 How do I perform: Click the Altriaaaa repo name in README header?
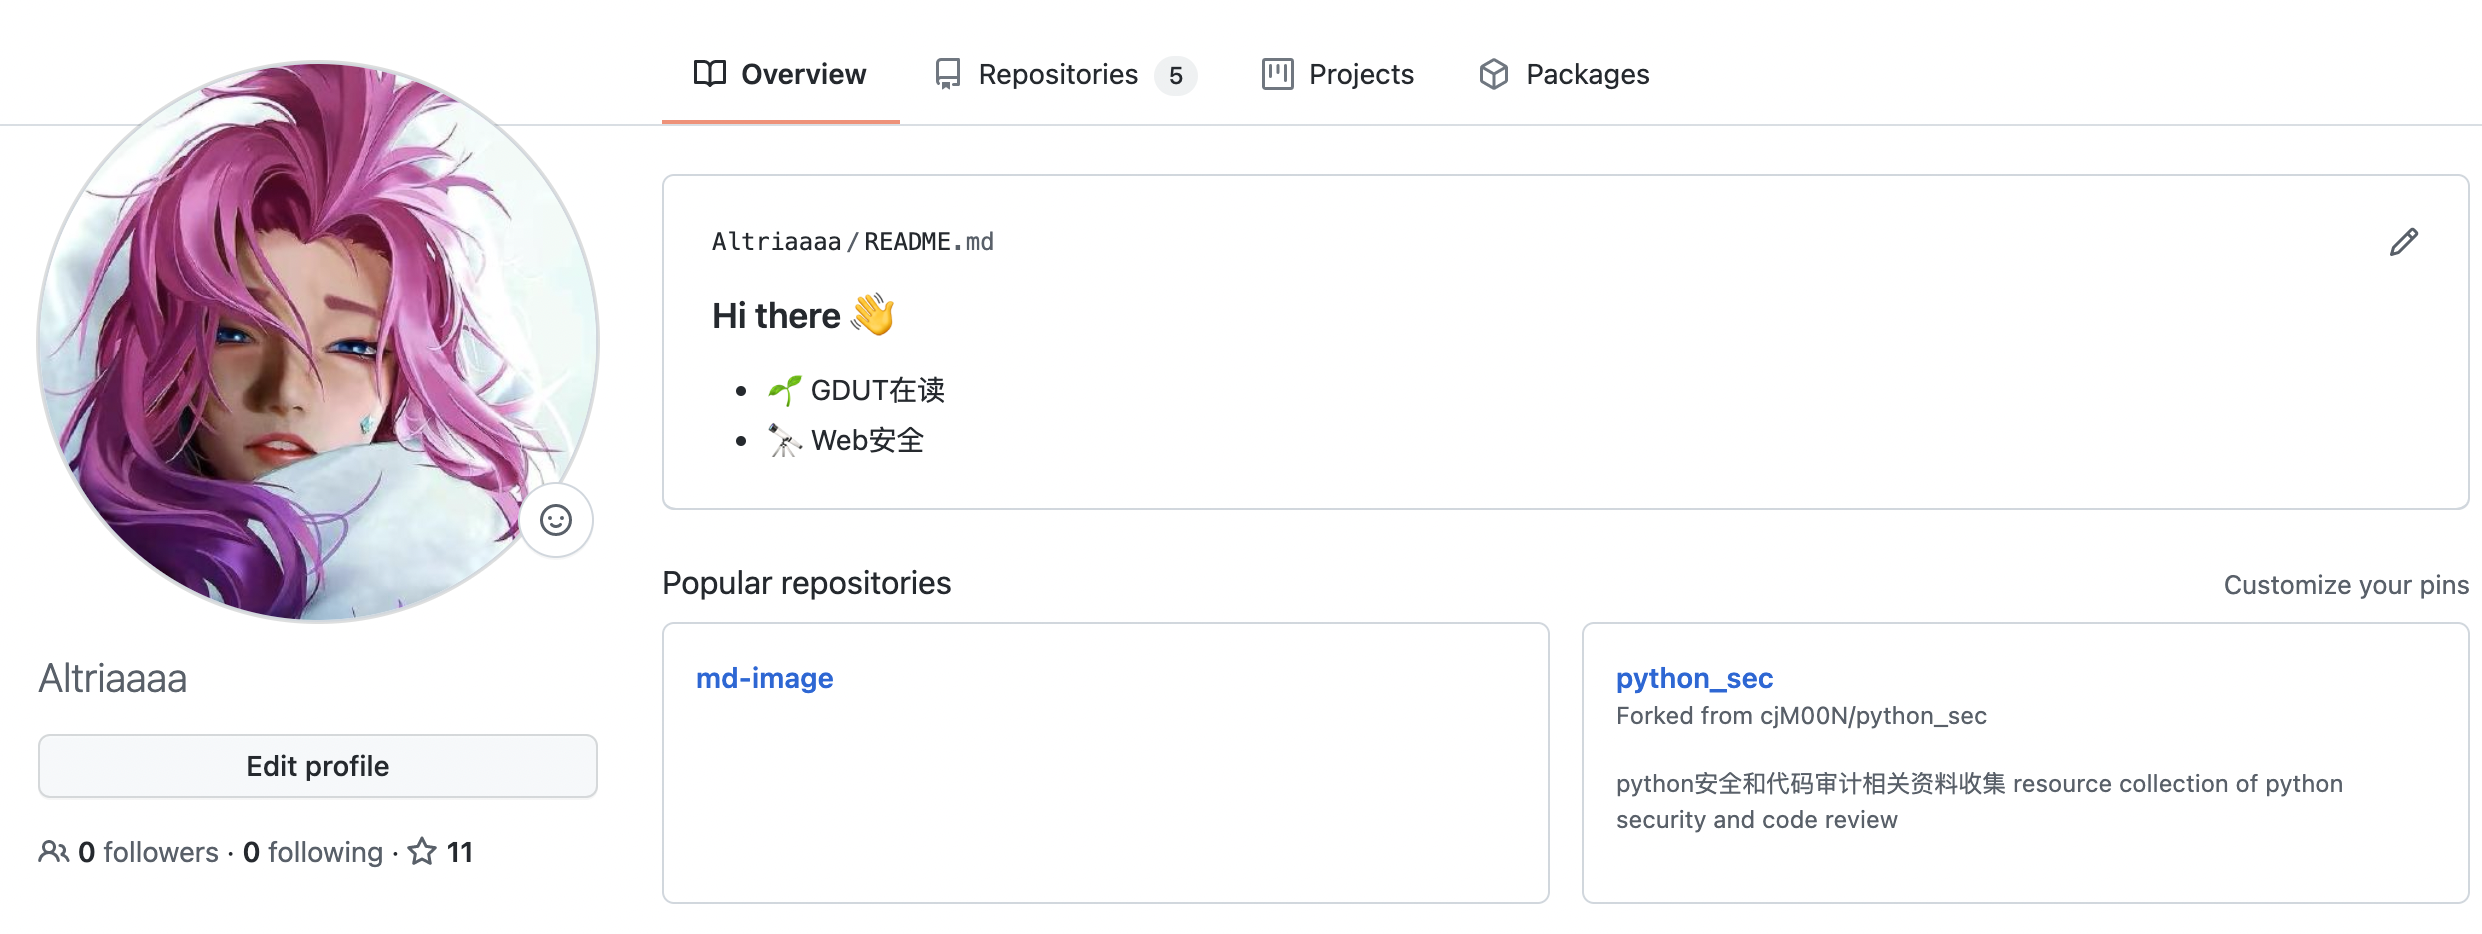(776, 242)
